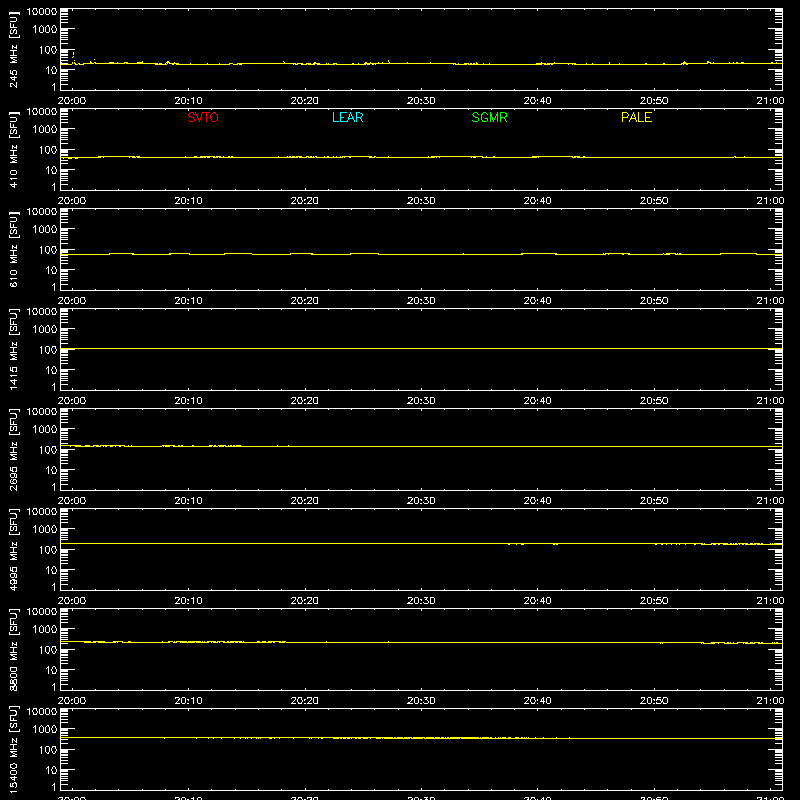Click the 10000 tick of the 245 MHz plot
Image resolution: width=800 pixels, height=800 pixels.
[42, 12]
